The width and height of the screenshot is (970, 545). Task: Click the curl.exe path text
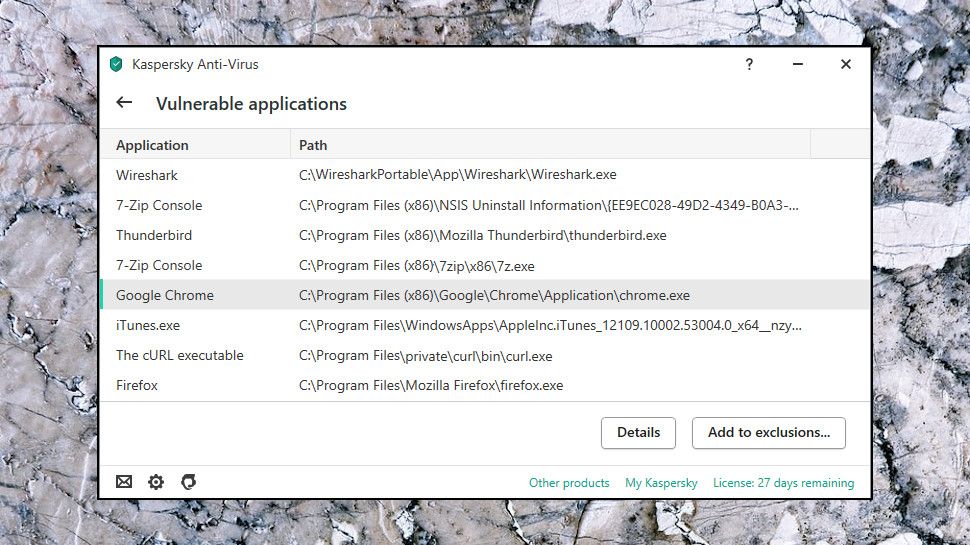(426, 356)
